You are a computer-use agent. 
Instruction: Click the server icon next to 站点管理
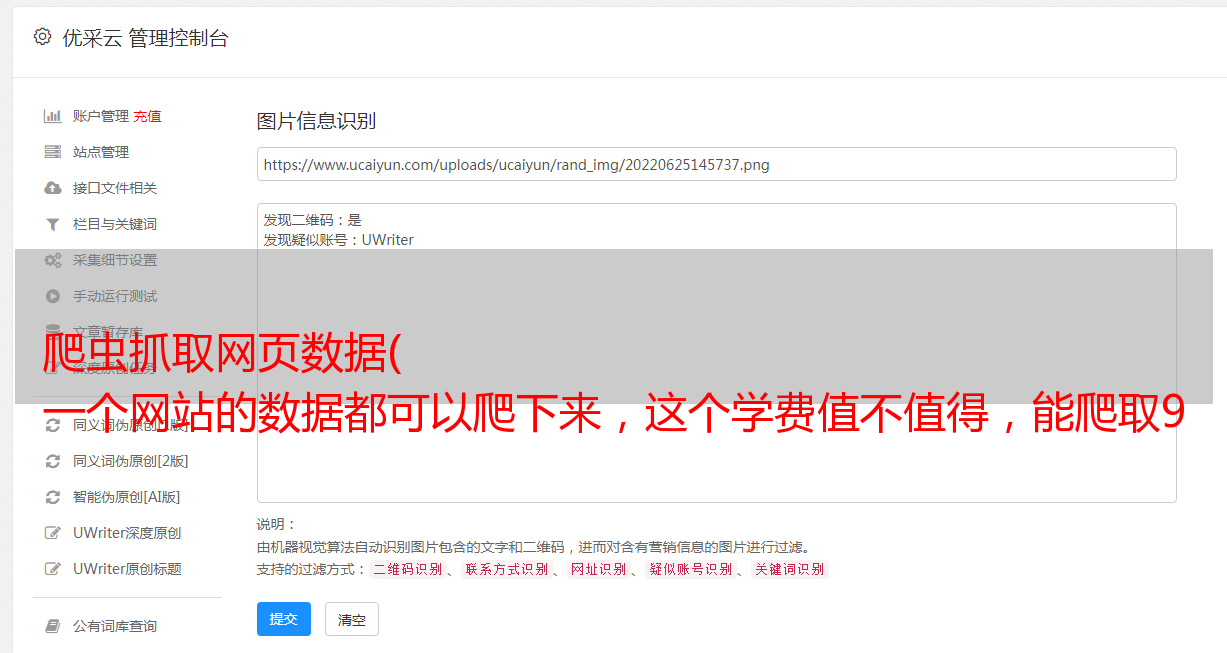coord(53,152)
